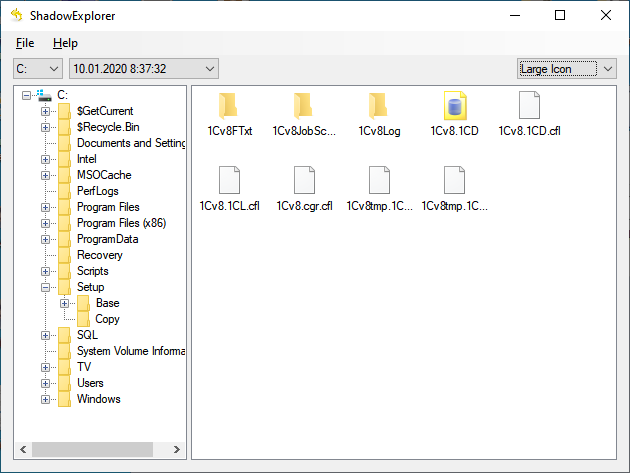
Task: Select the 1Cv8JobSc... folder icon
Action: tap(304, 106)
